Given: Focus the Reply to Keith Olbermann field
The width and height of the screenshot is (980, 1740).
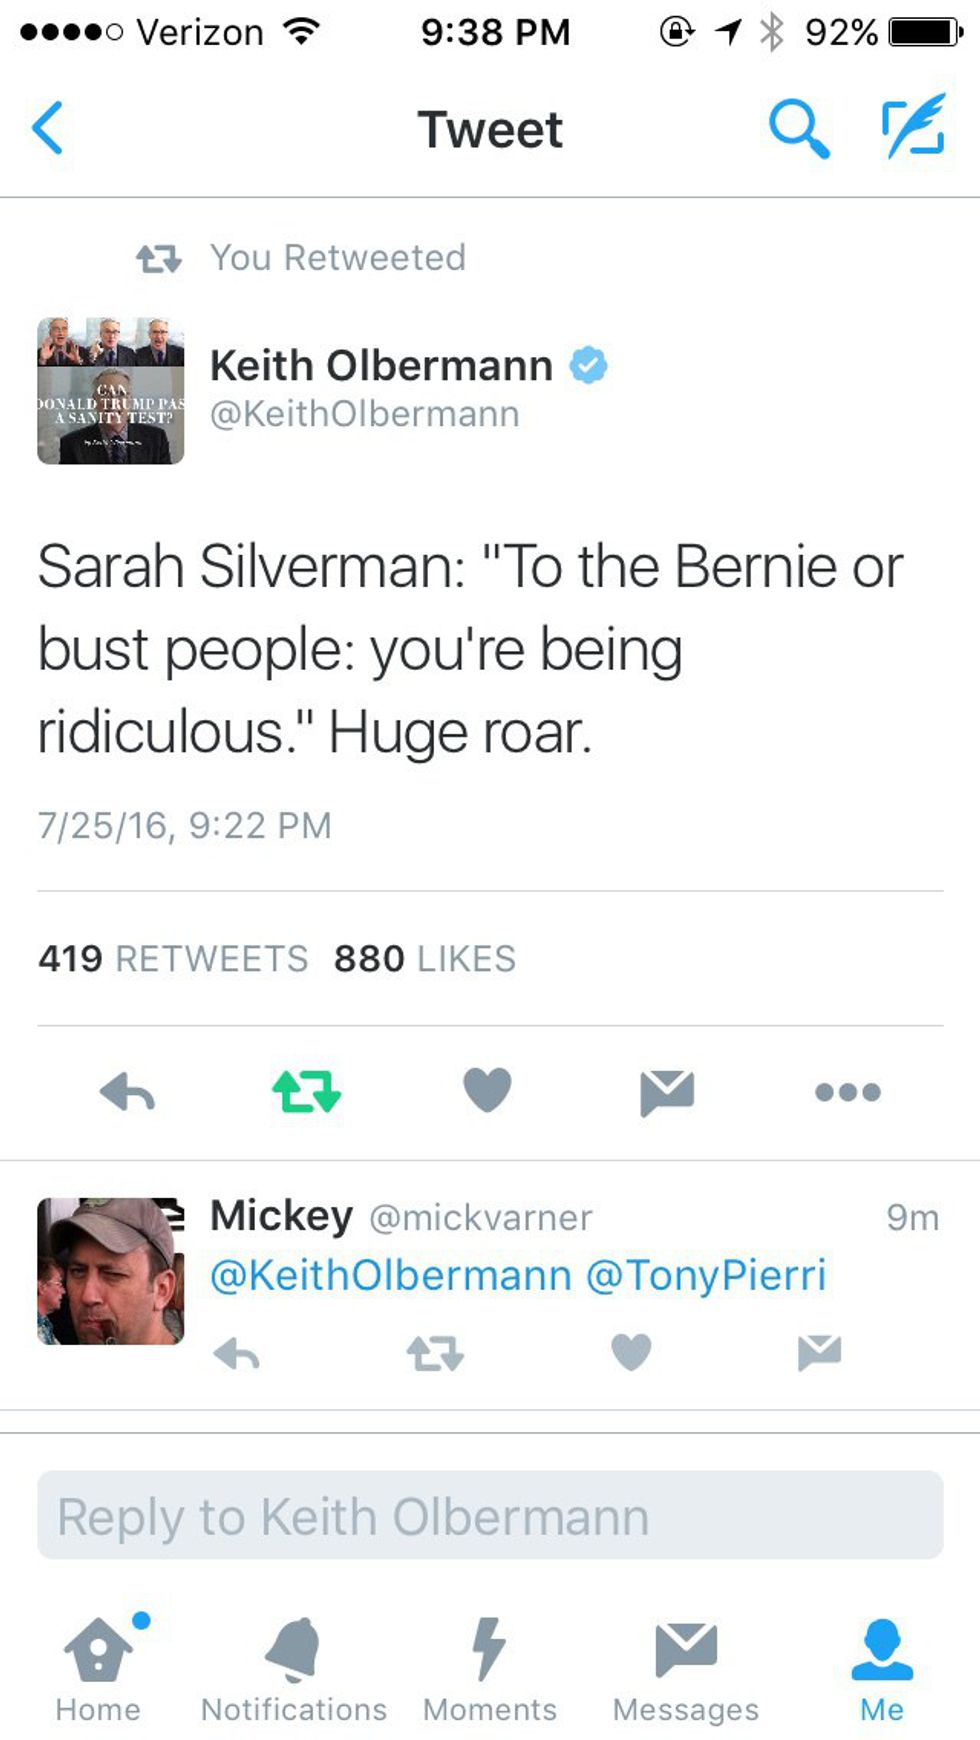Looking at the screenshot, I should point(490,1515).
